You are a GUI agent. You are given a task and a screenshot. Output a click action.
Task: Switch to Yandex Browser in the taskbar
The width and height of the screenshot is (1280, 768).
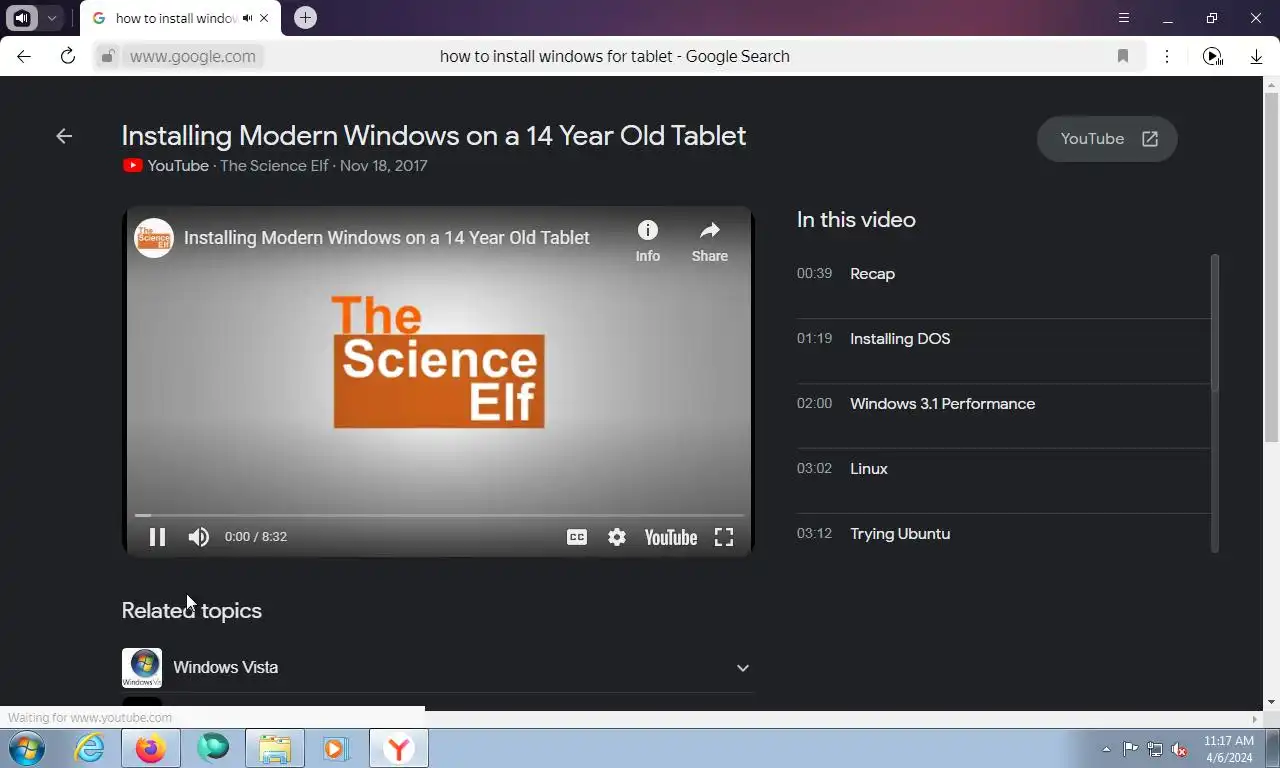click(399, 748)
